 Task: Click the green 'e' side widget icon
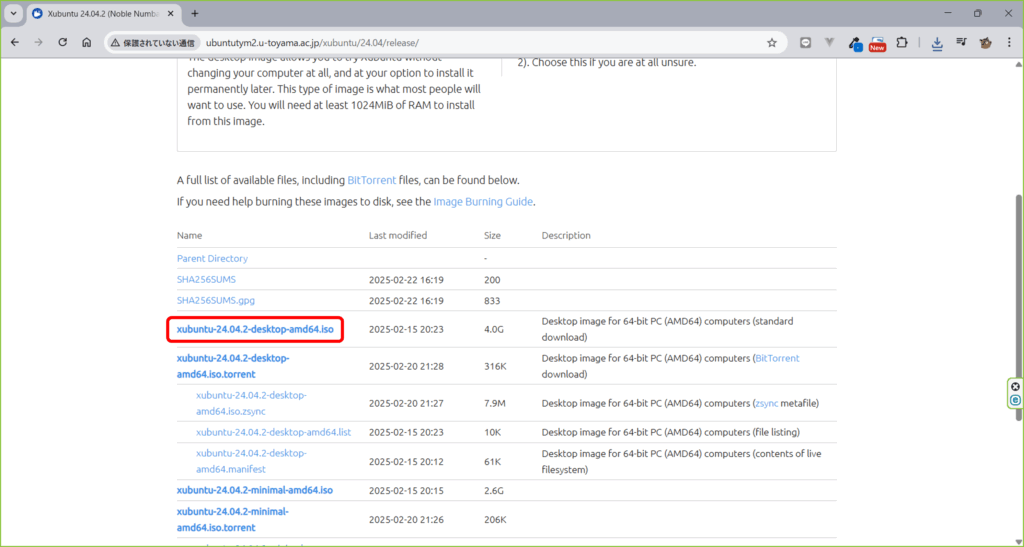click(x=1015, y=400)
